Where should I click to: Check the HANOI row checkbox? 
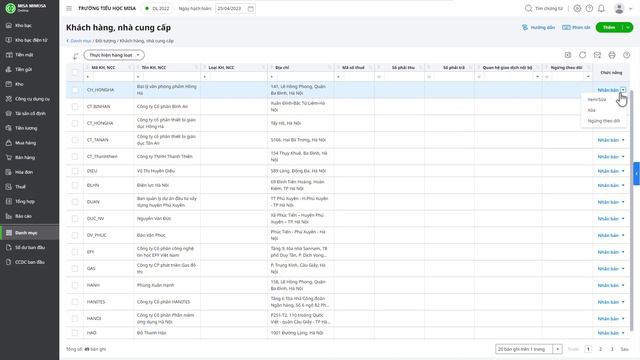coord(75,318)
